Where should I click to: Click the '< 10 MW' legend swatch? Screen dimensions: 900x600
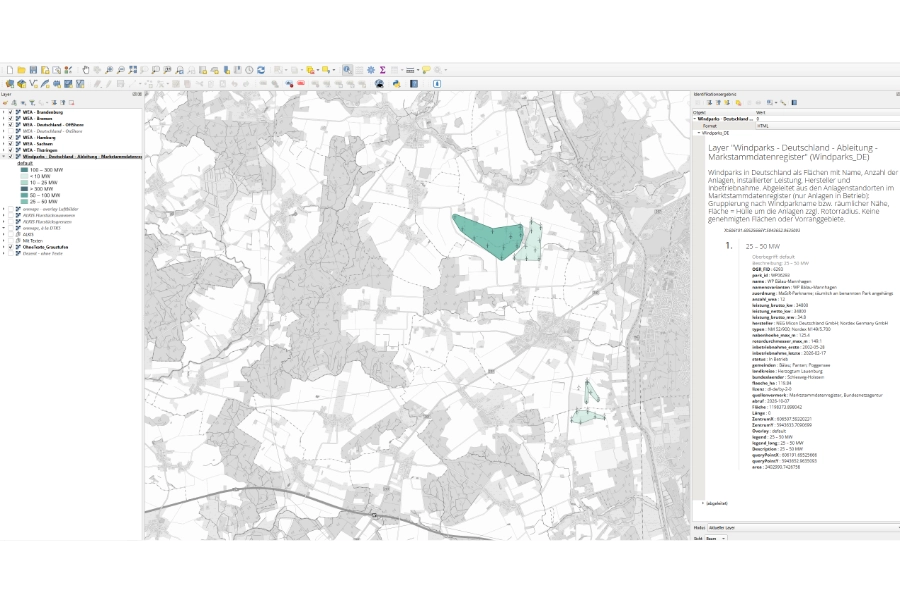(x=24, y=176)
